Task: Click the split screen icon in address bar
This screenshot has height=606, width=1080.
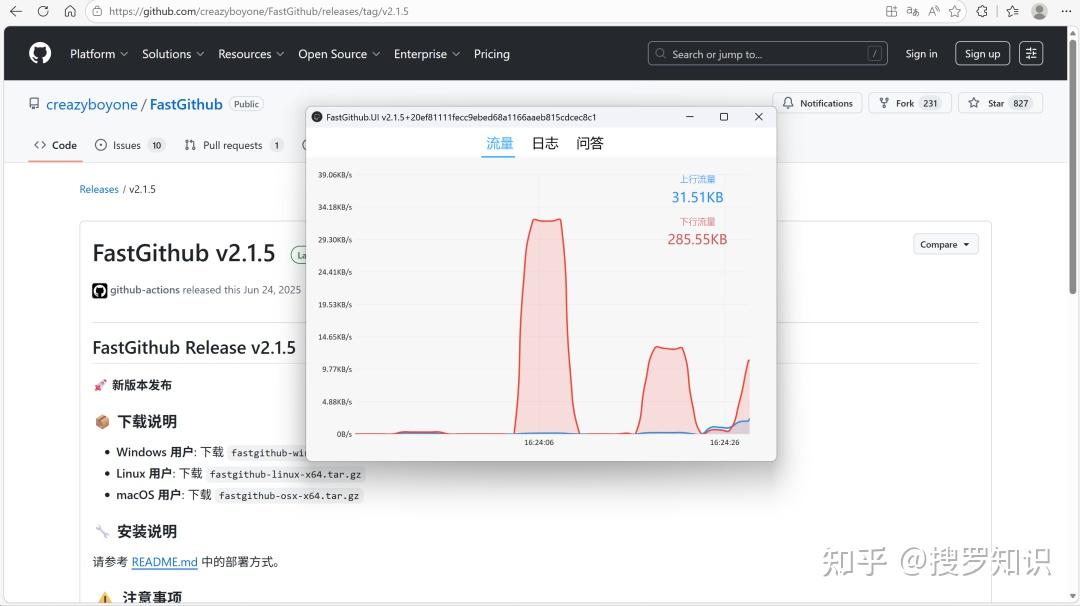Action: pos(891,11)
